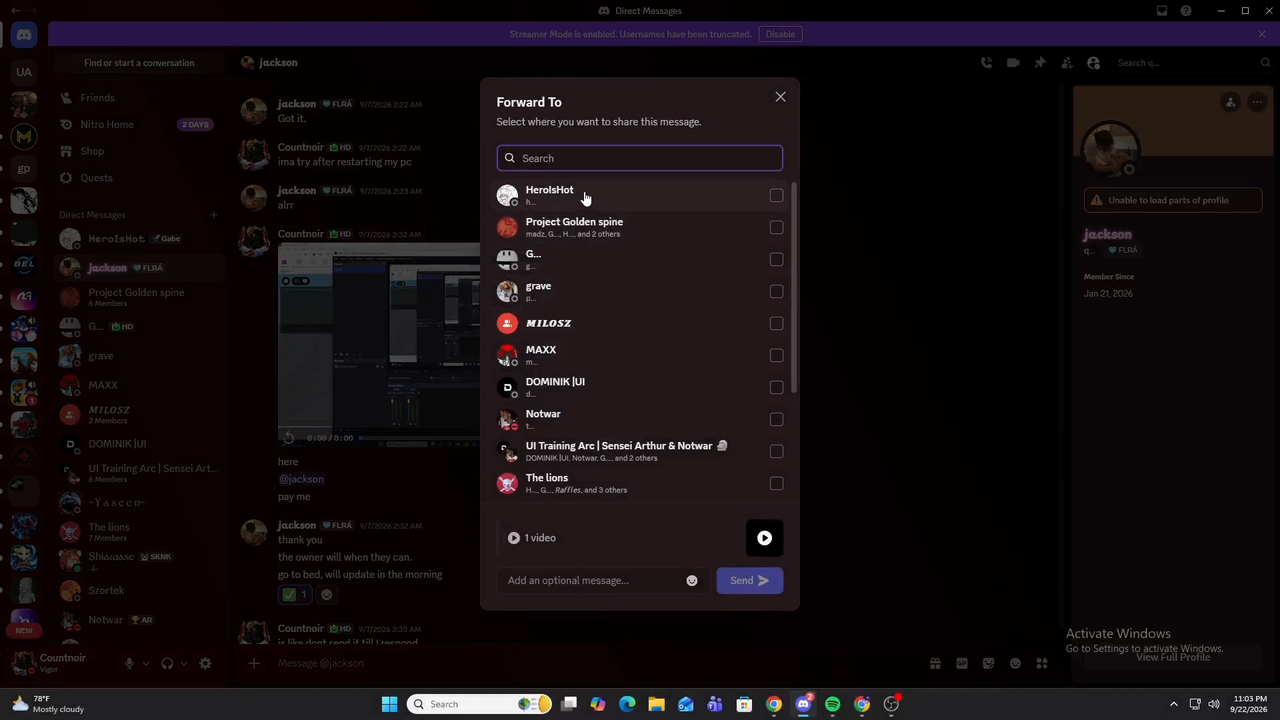Open audio output options arrow
This screenshot has width=1280, height=720.
coord(184,663)
